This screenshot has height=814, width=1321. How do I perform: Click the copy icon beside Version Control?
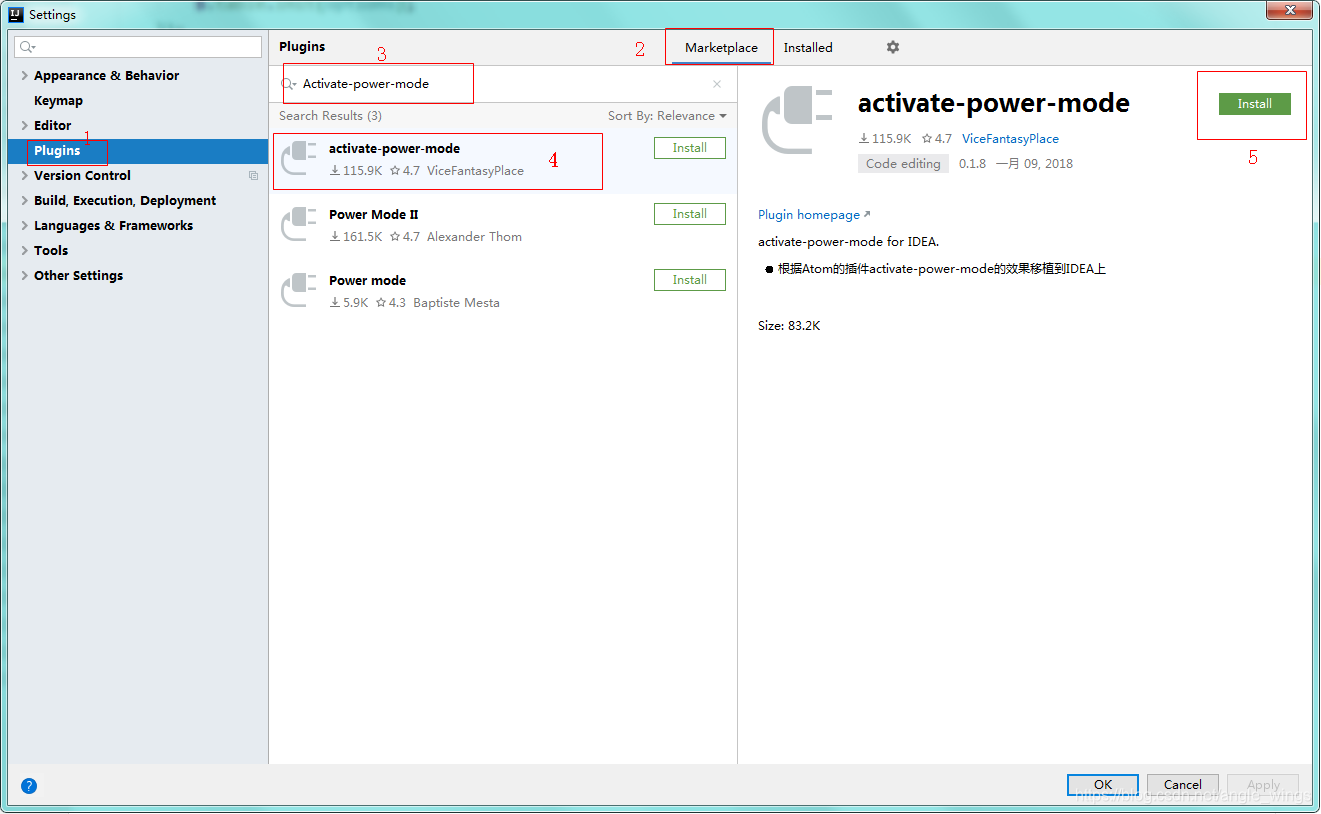[x=253, y=176]
